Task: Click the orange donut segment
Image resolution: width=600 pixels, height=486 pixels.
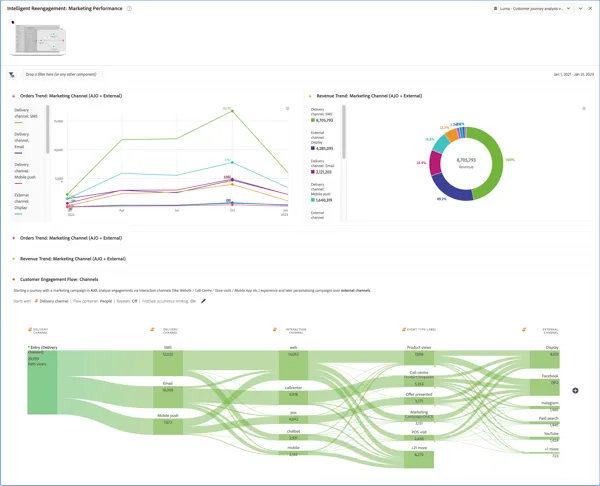Action: [x=452, y=135]
